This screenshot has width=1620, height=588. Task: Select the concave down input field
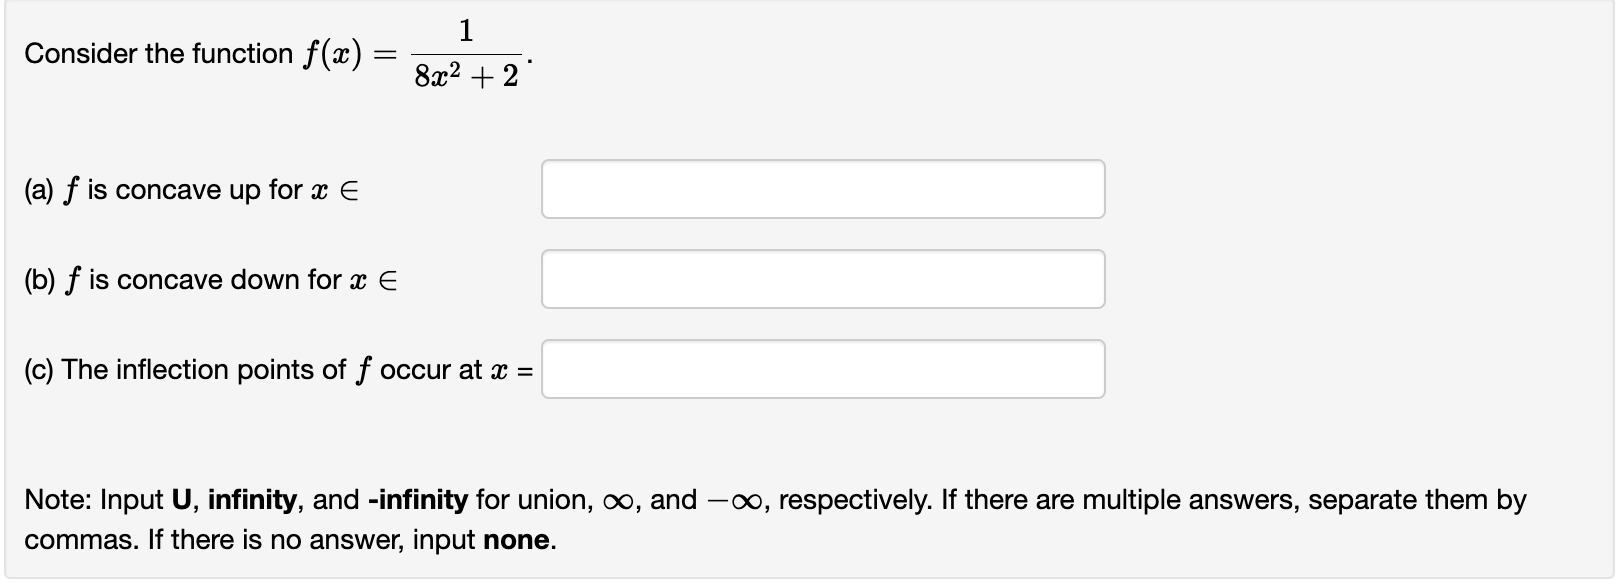click(822, 278)
